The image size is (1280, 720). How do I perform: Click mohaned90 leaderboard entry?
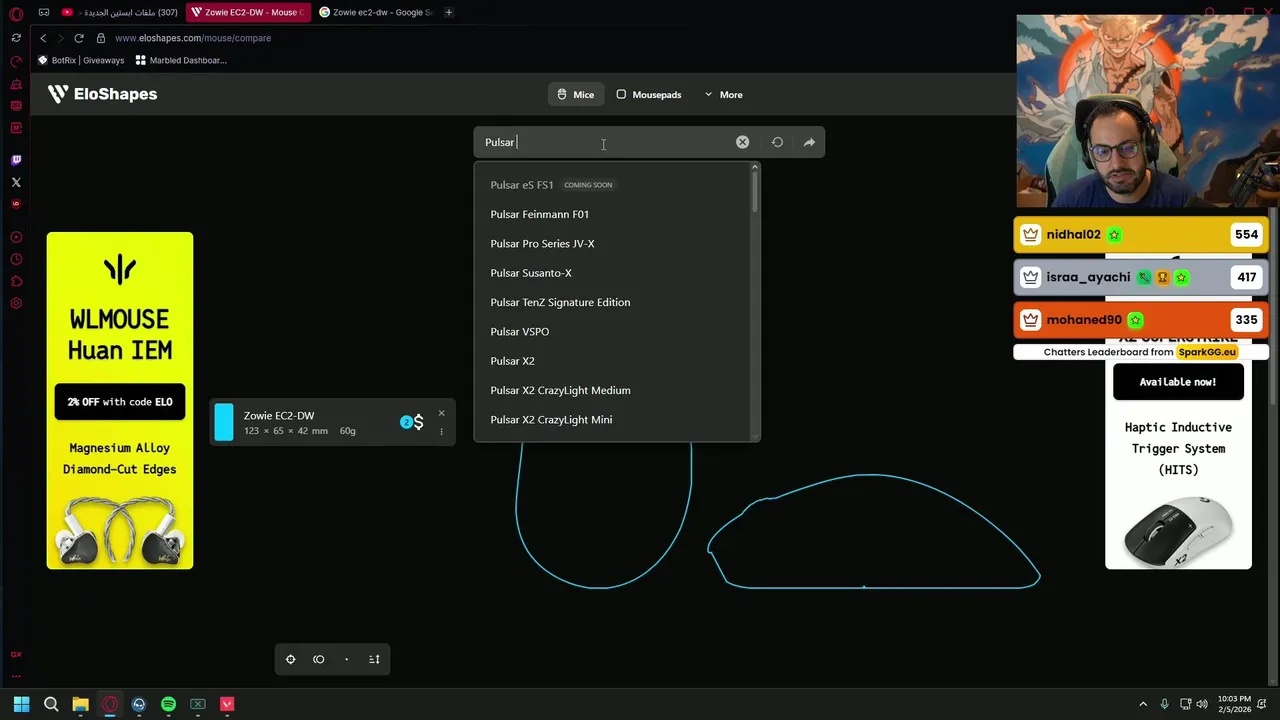(1140, 320)
